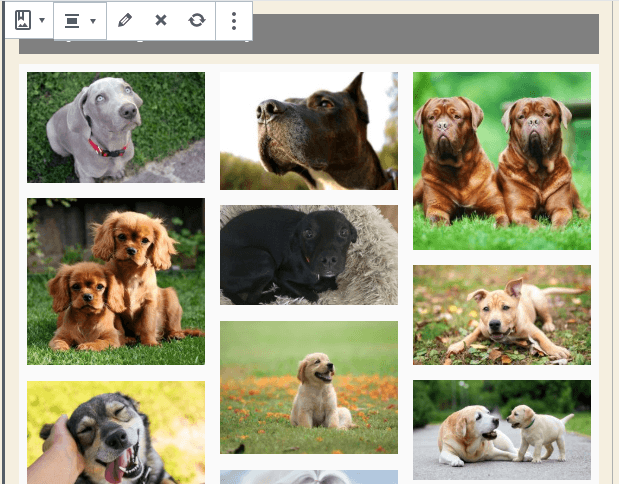
Task: Select the two spaniel puppies photo
Action: 116,281
